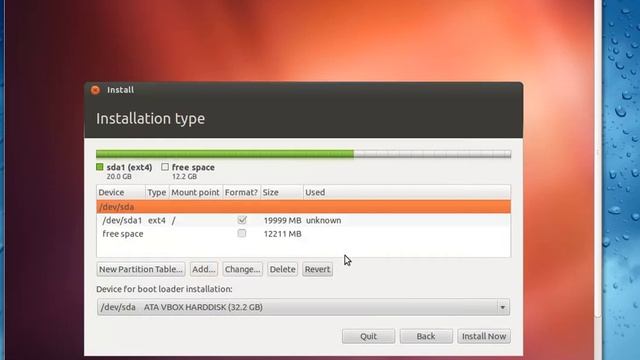
Task: Click the New Partition Table button
Action: (141, 269)
